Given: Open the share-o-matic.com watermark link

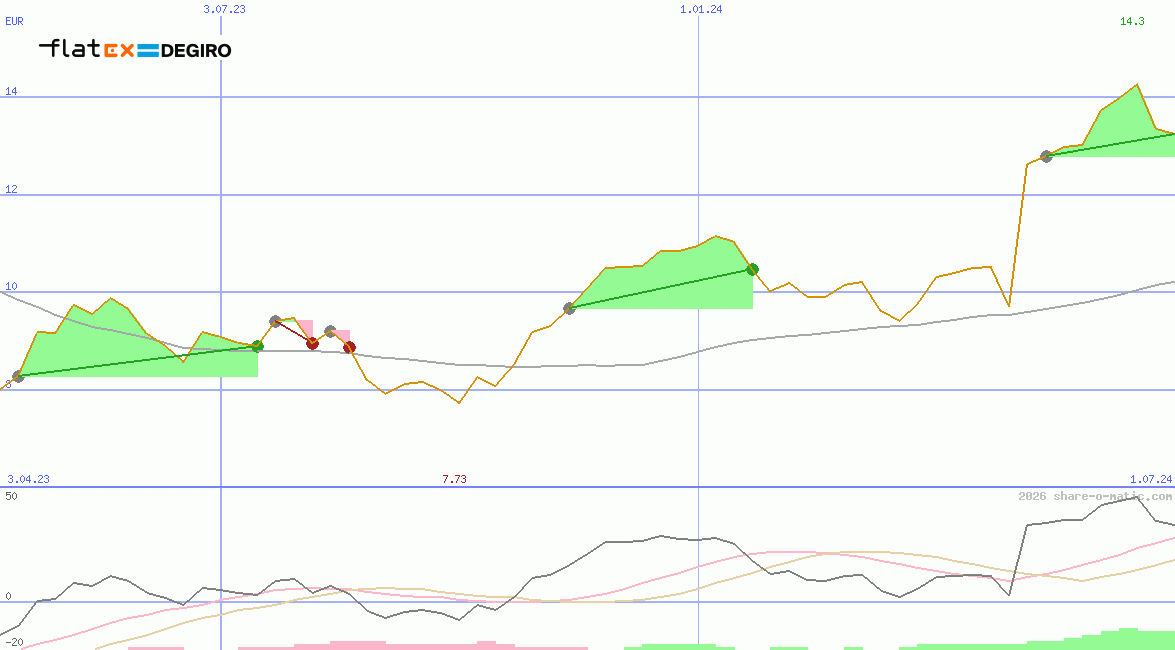Looking at the screenshot, I should 1095,496.
